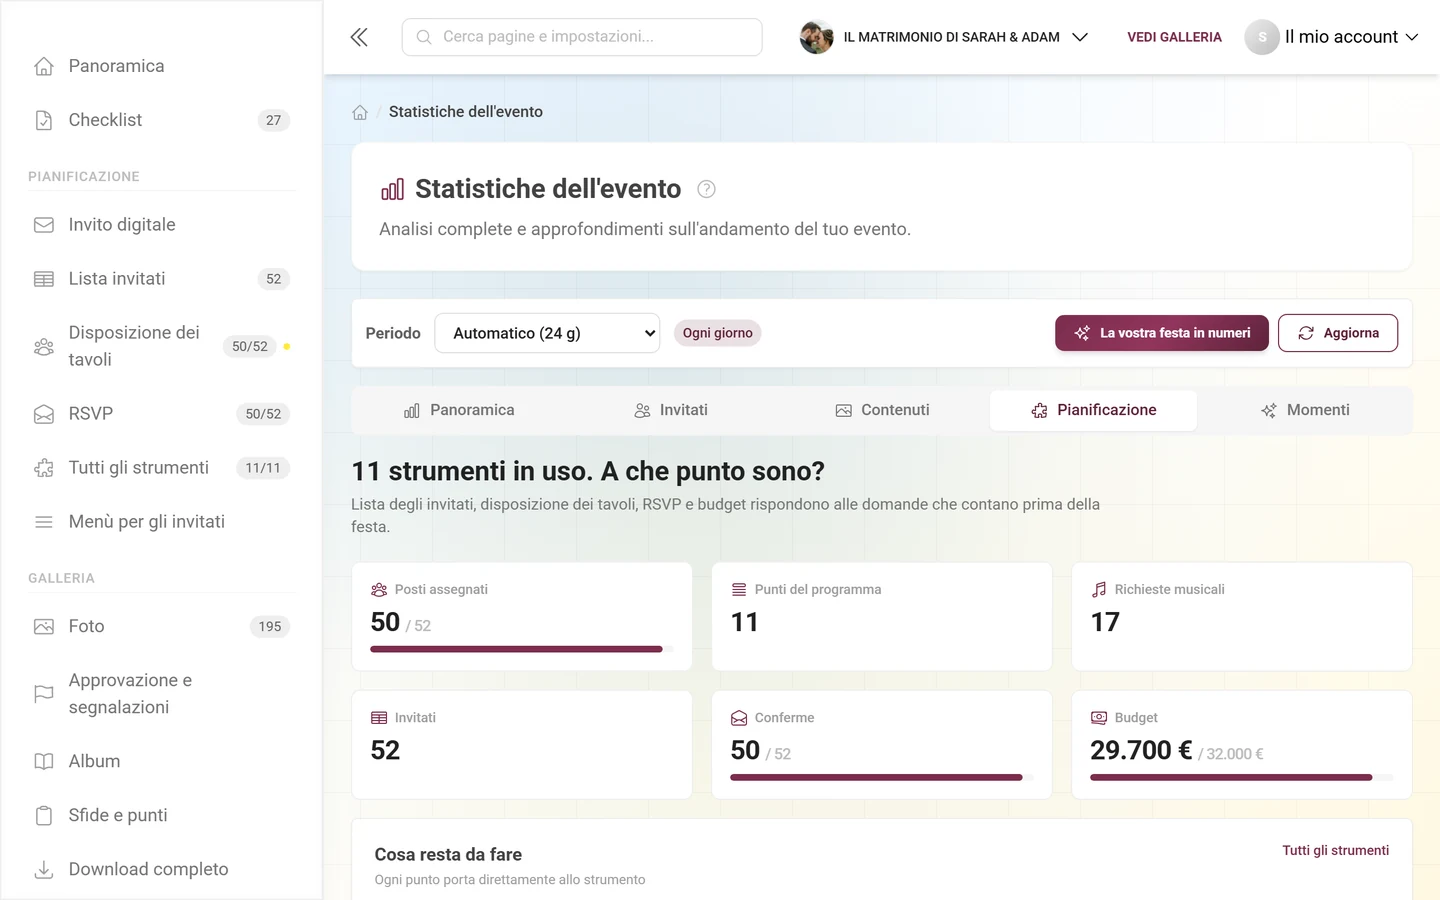Click the Foto image icon in sidebar
Image resolution: width=1440 pixels, height=900 pixels.
click(x=44, y=627)
